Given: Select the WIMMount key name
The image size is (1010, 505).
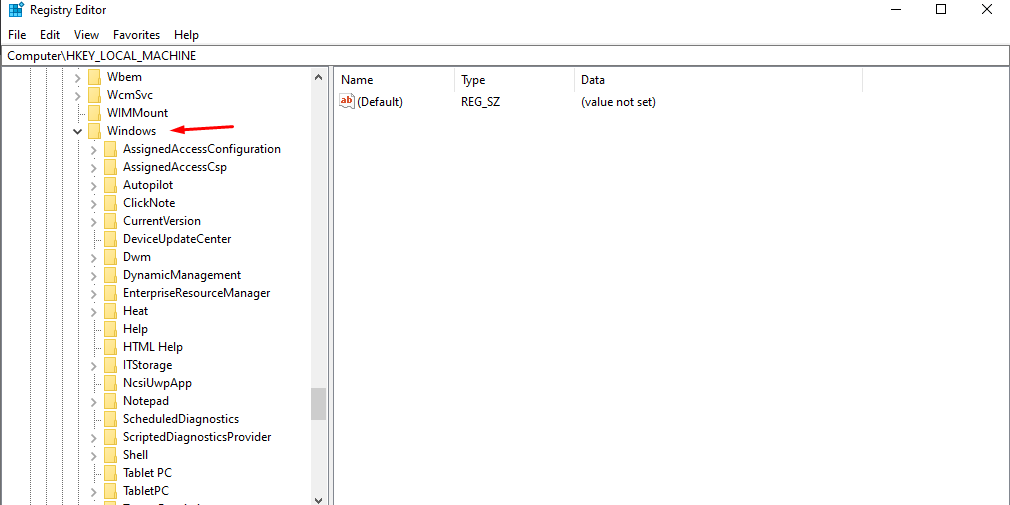Looking at the screenshot, I should [137, 113].
